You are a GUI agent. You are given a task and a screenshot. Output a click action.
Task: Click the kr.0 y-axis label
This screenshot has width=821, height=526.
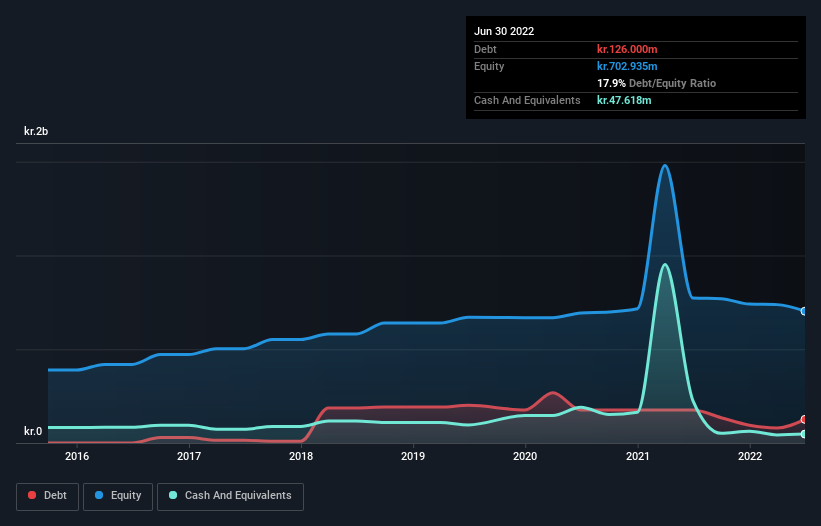33,431
